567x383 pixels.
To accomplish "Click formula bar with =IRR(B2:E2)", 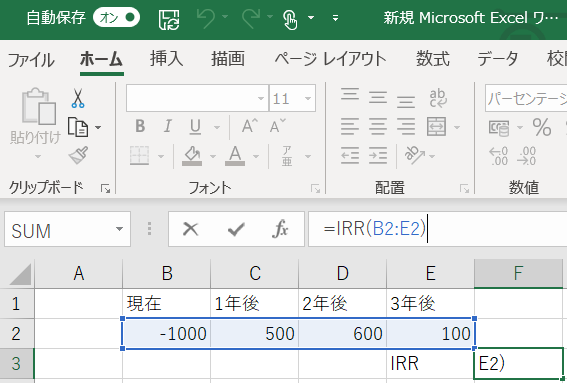I will coord(438,229).
